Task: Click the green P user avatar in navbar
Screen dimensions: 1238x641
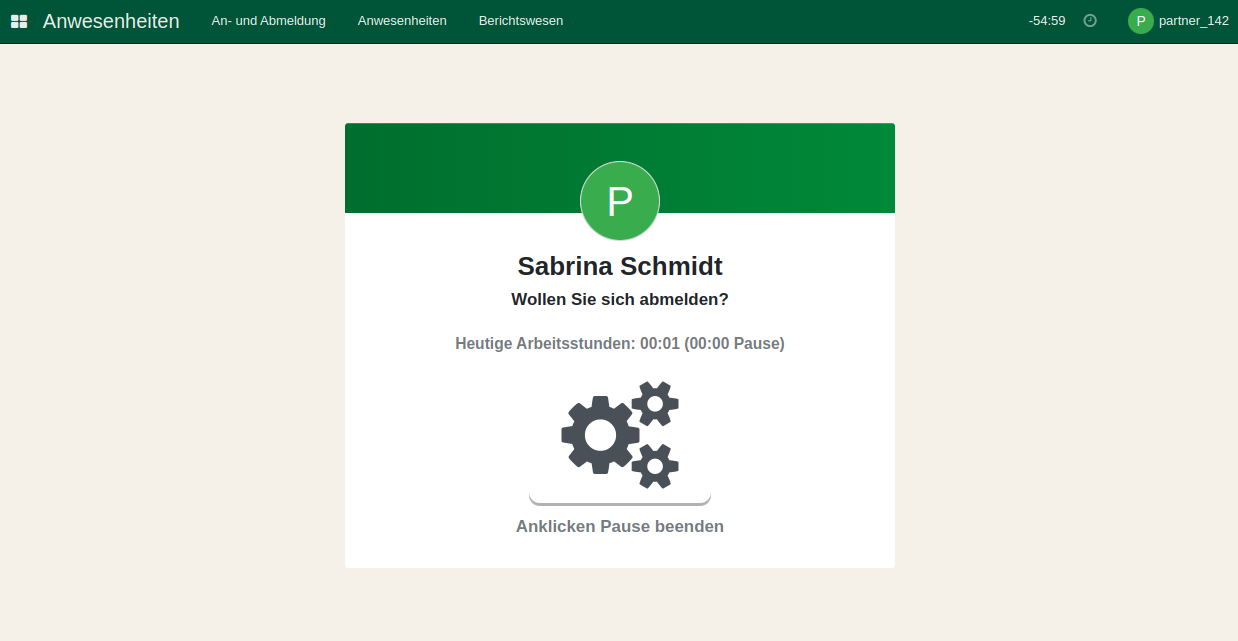Action: [x=1141, y=21]
